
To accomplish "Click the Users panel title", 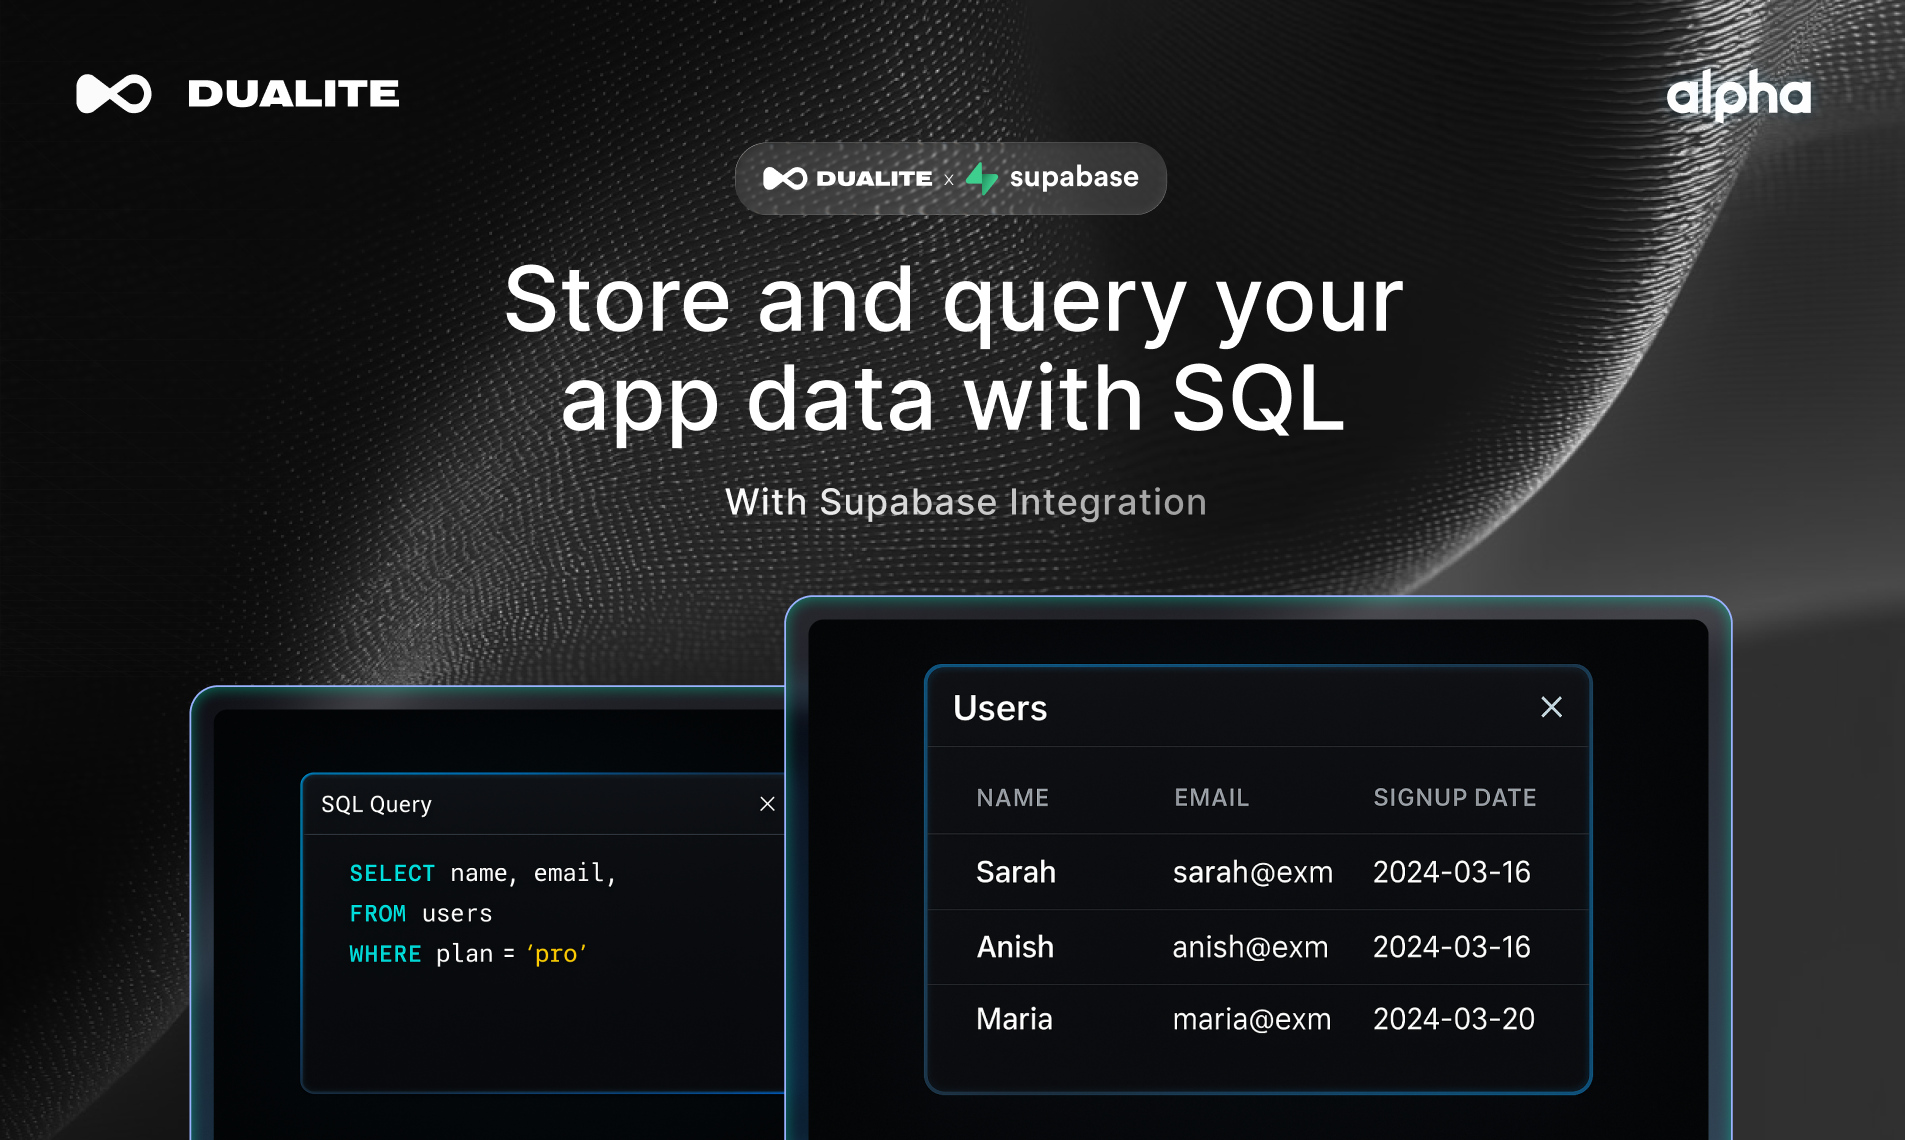I will (1000, 708).
